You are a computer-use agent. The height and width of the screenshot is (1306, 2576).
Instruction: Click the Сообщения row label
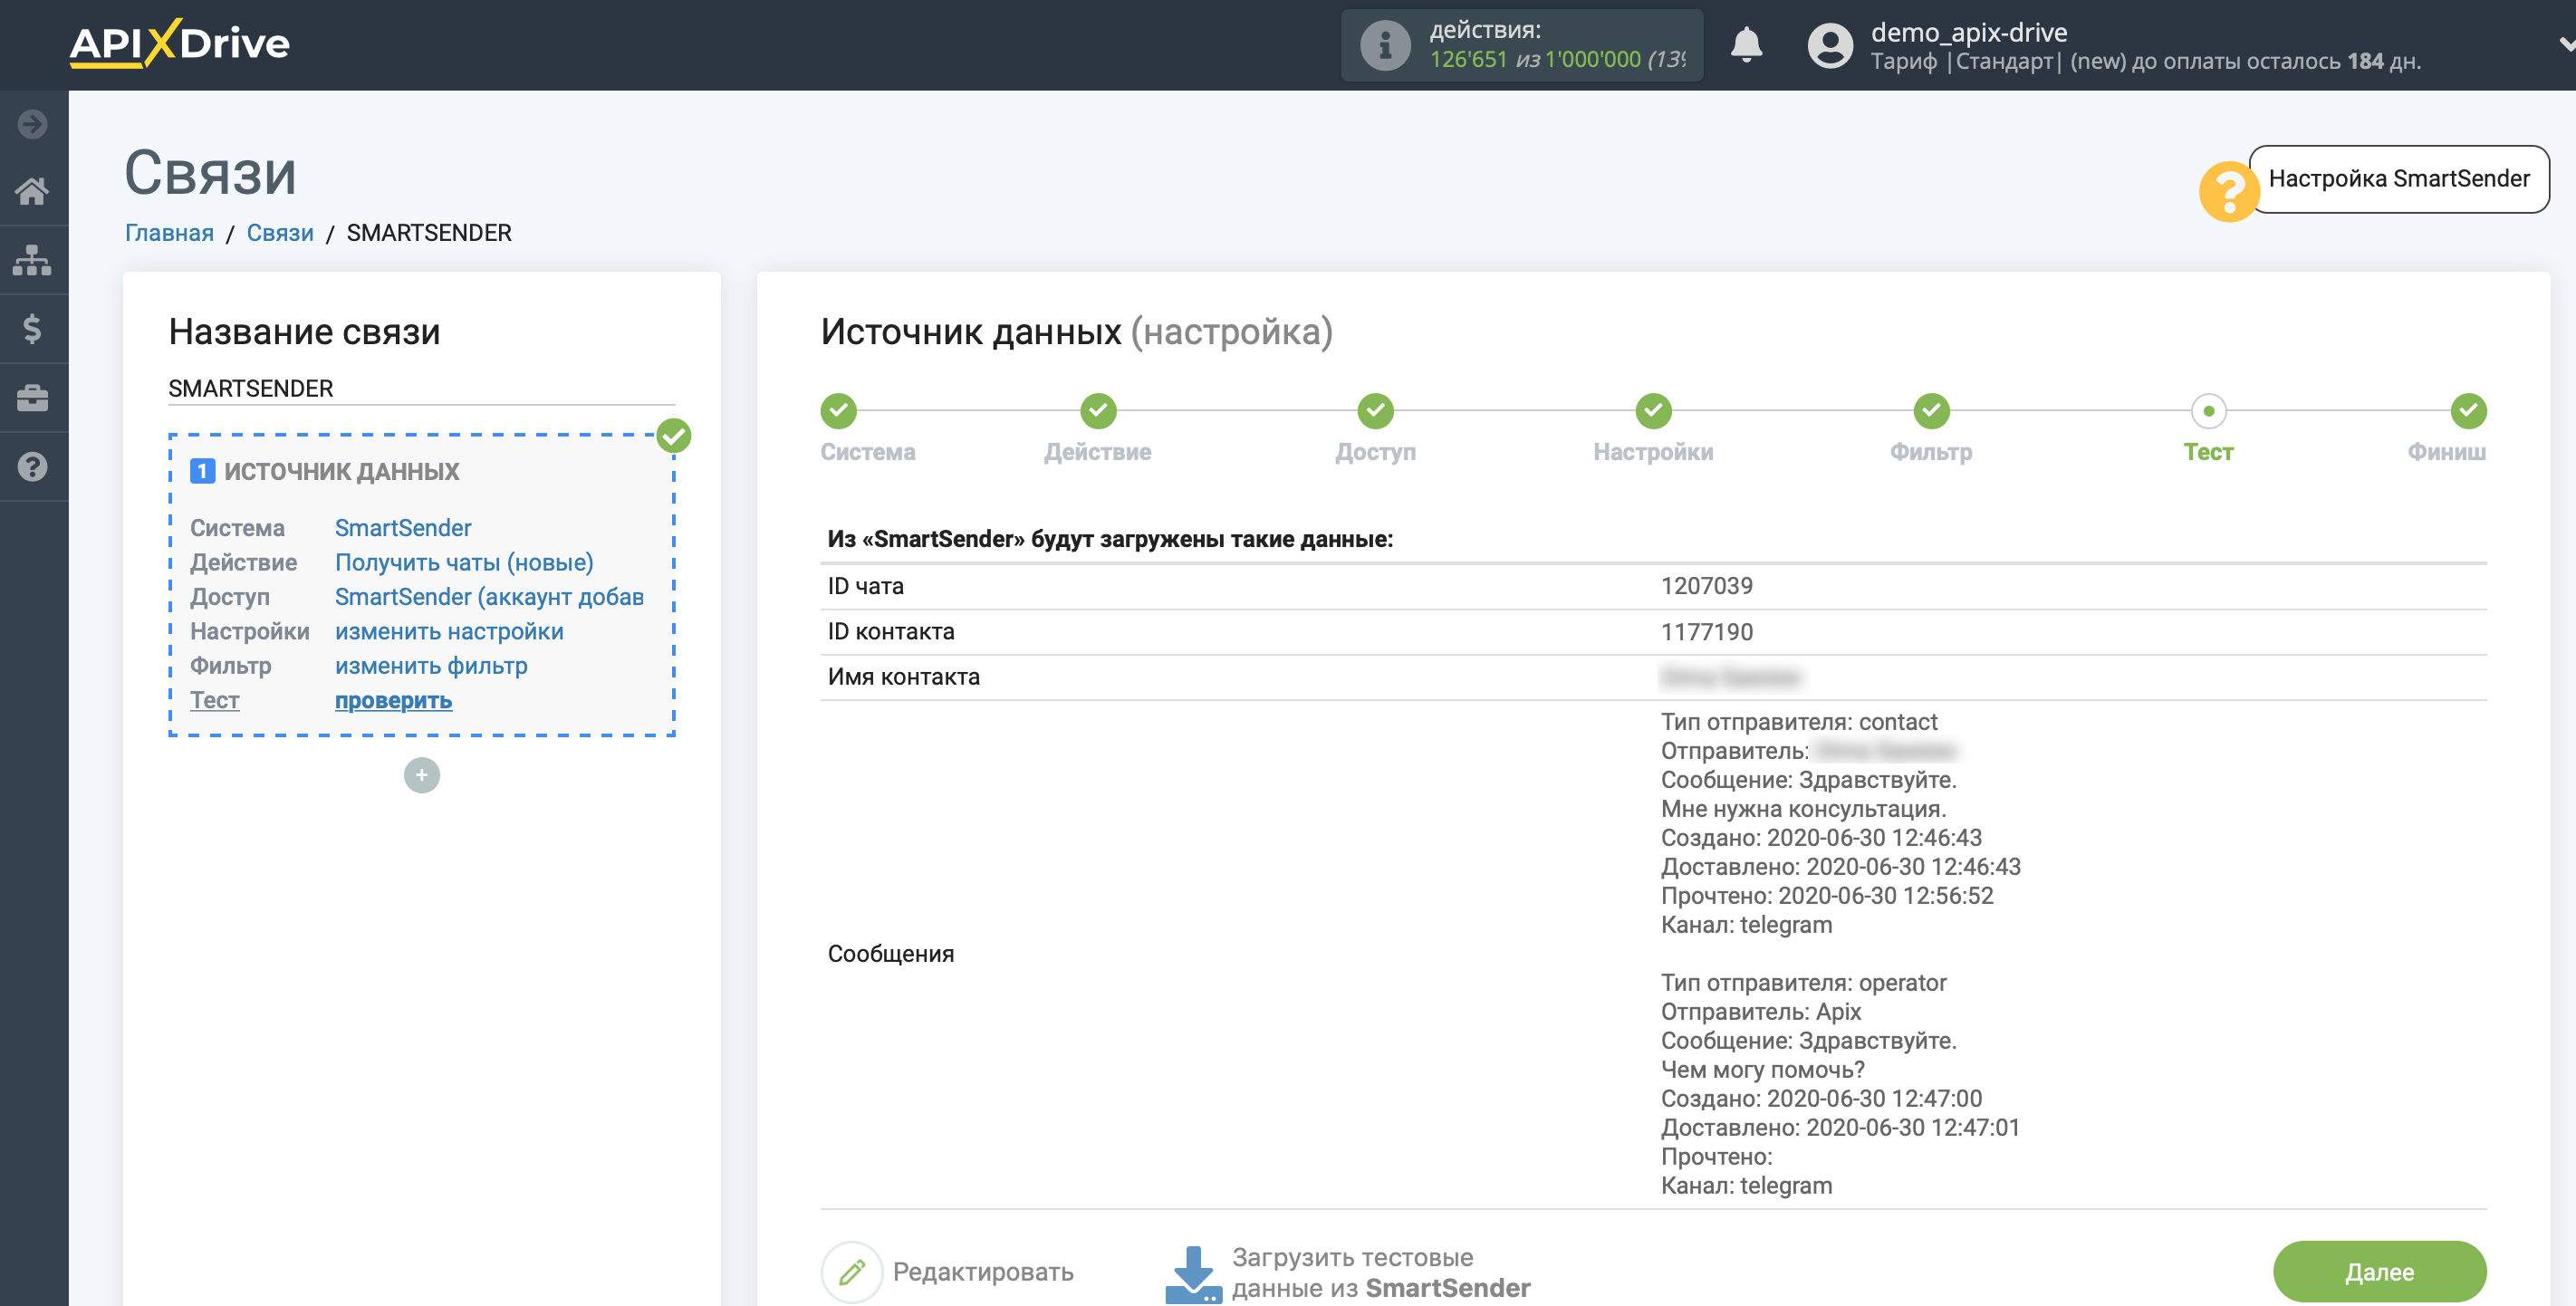890,954
